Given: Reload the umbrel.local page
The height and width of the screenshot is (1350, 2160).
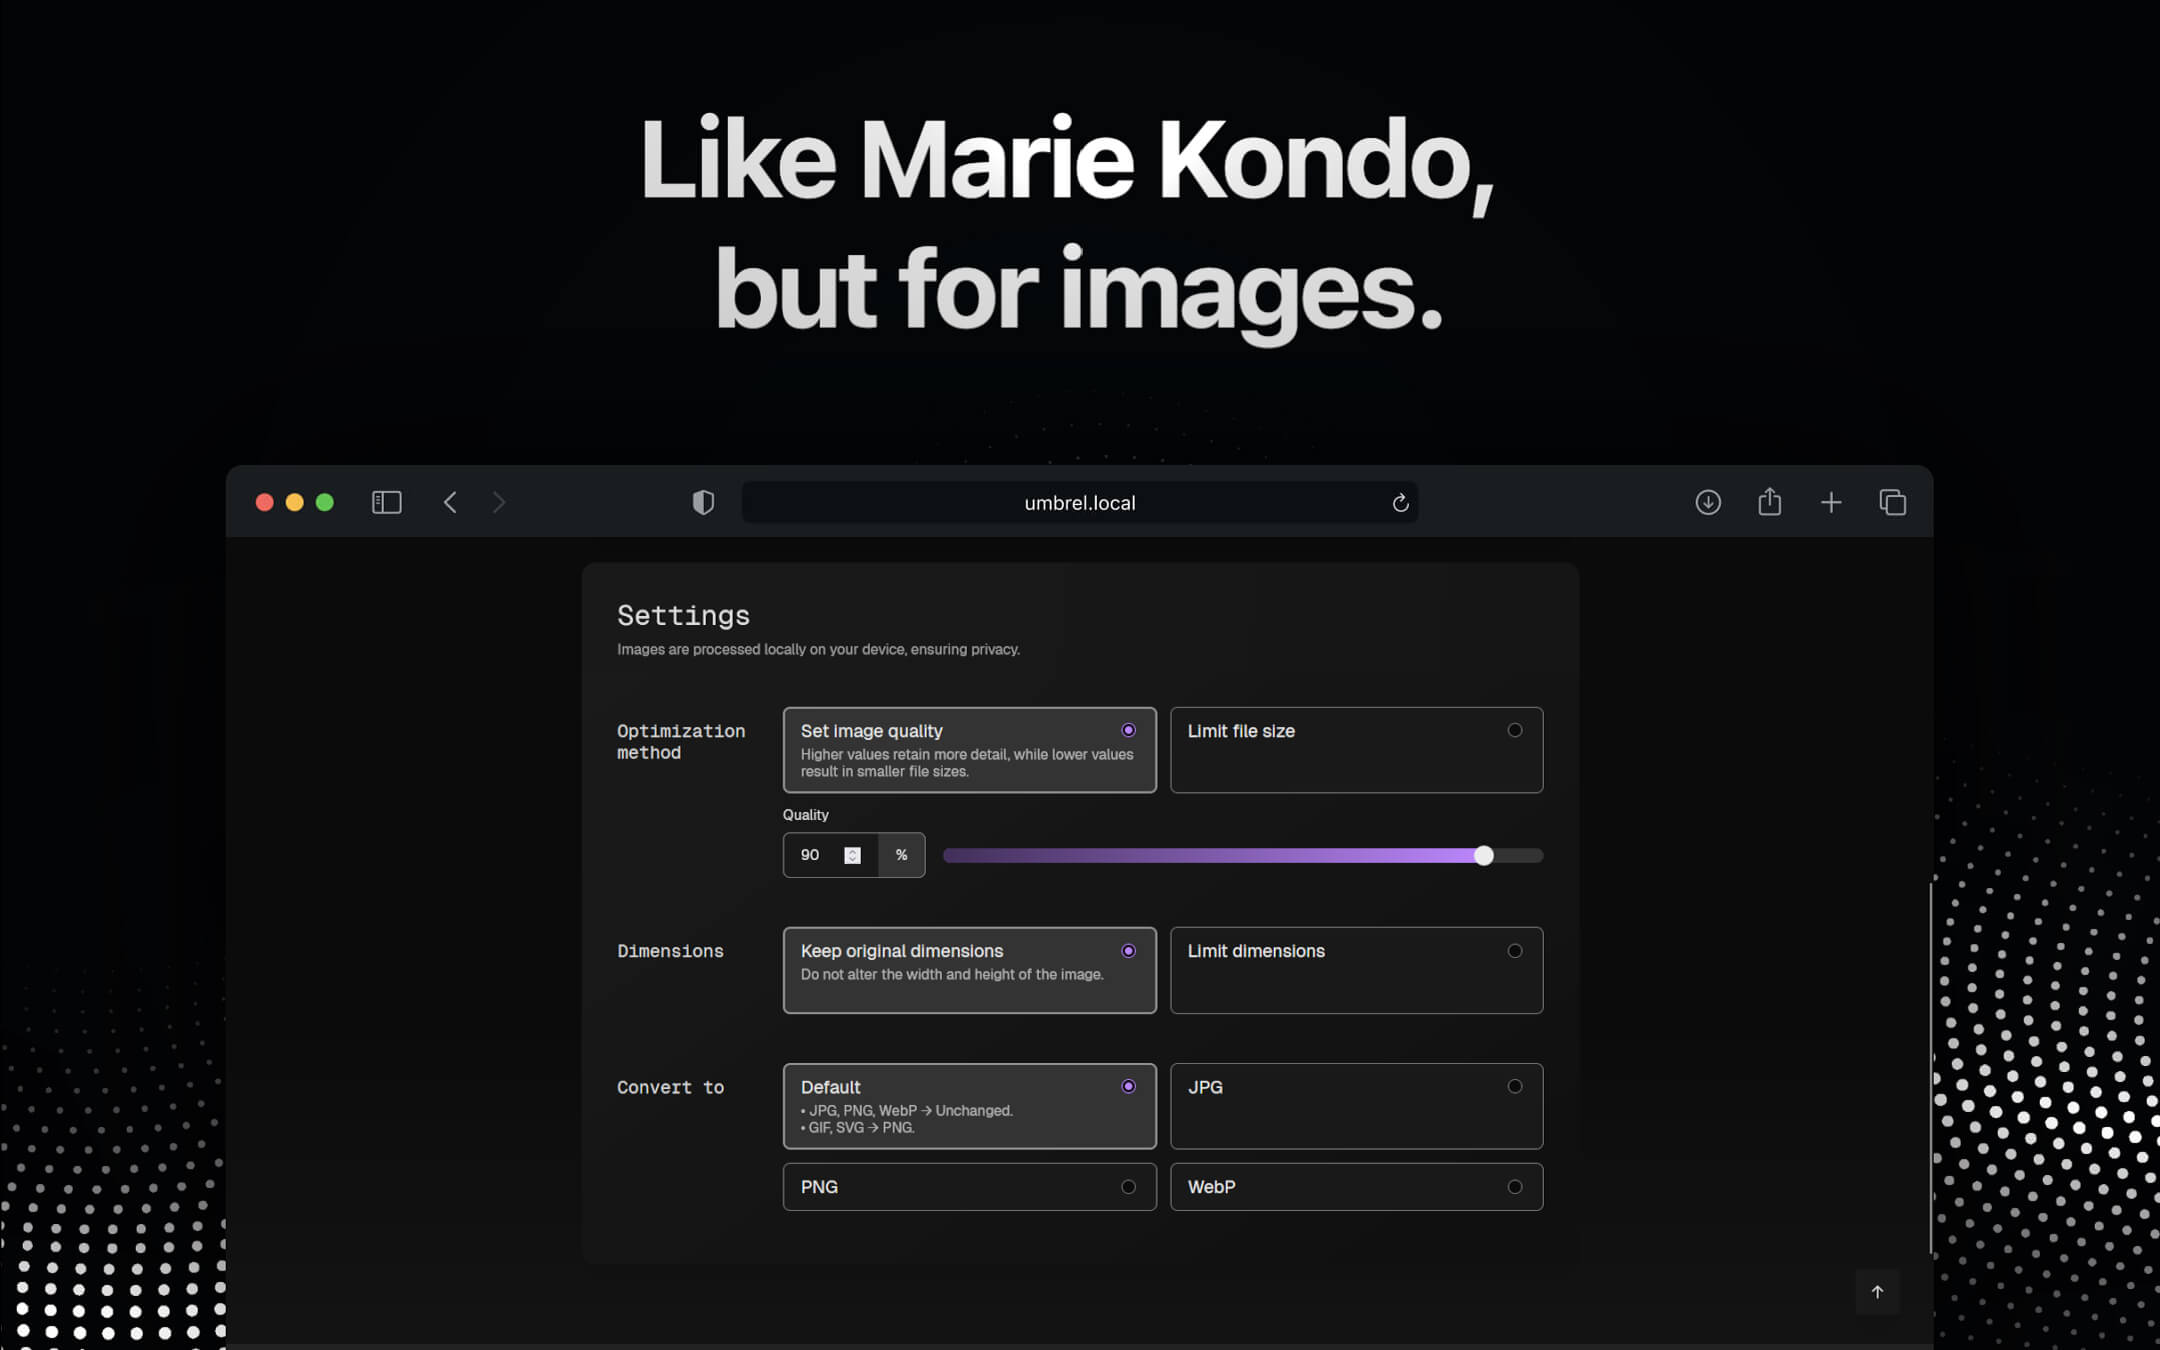Looking at the screenshot, I should point(1399,503).
